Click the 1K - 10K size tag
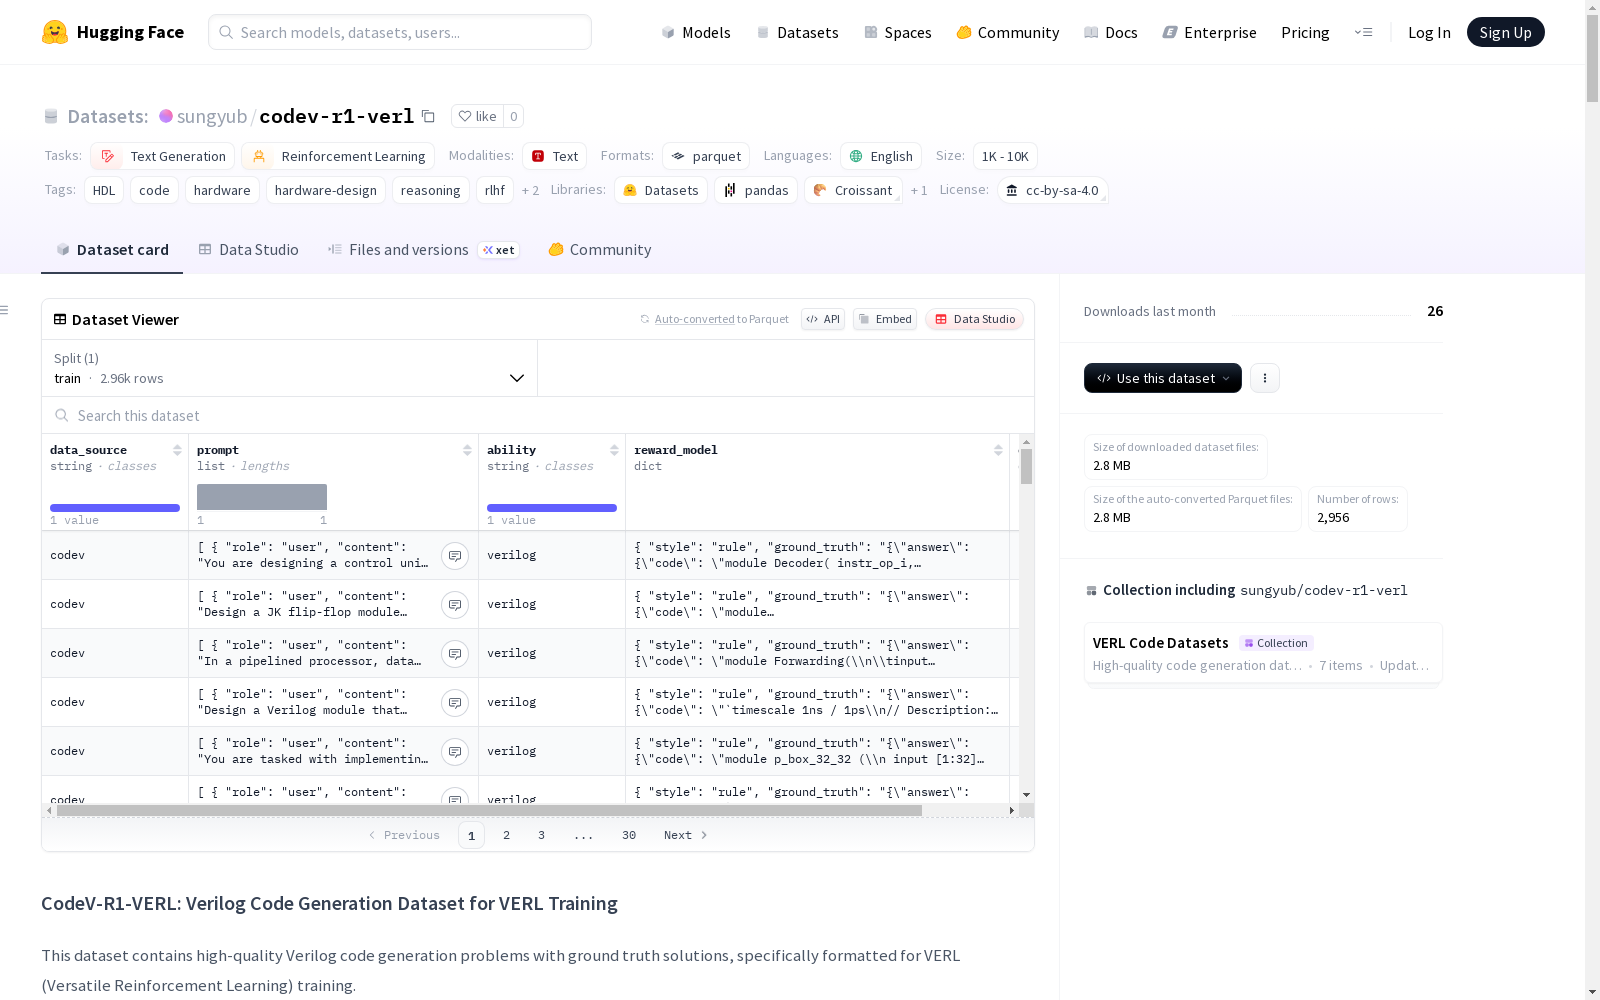Viewport: 1600px width, 1000px height. [1005, 156]
